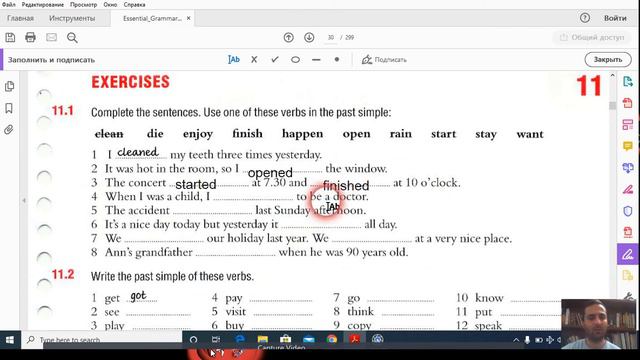Select the cross mark X tool
The width and height of the screenshot is (640, 360).
tap(254, 60)
